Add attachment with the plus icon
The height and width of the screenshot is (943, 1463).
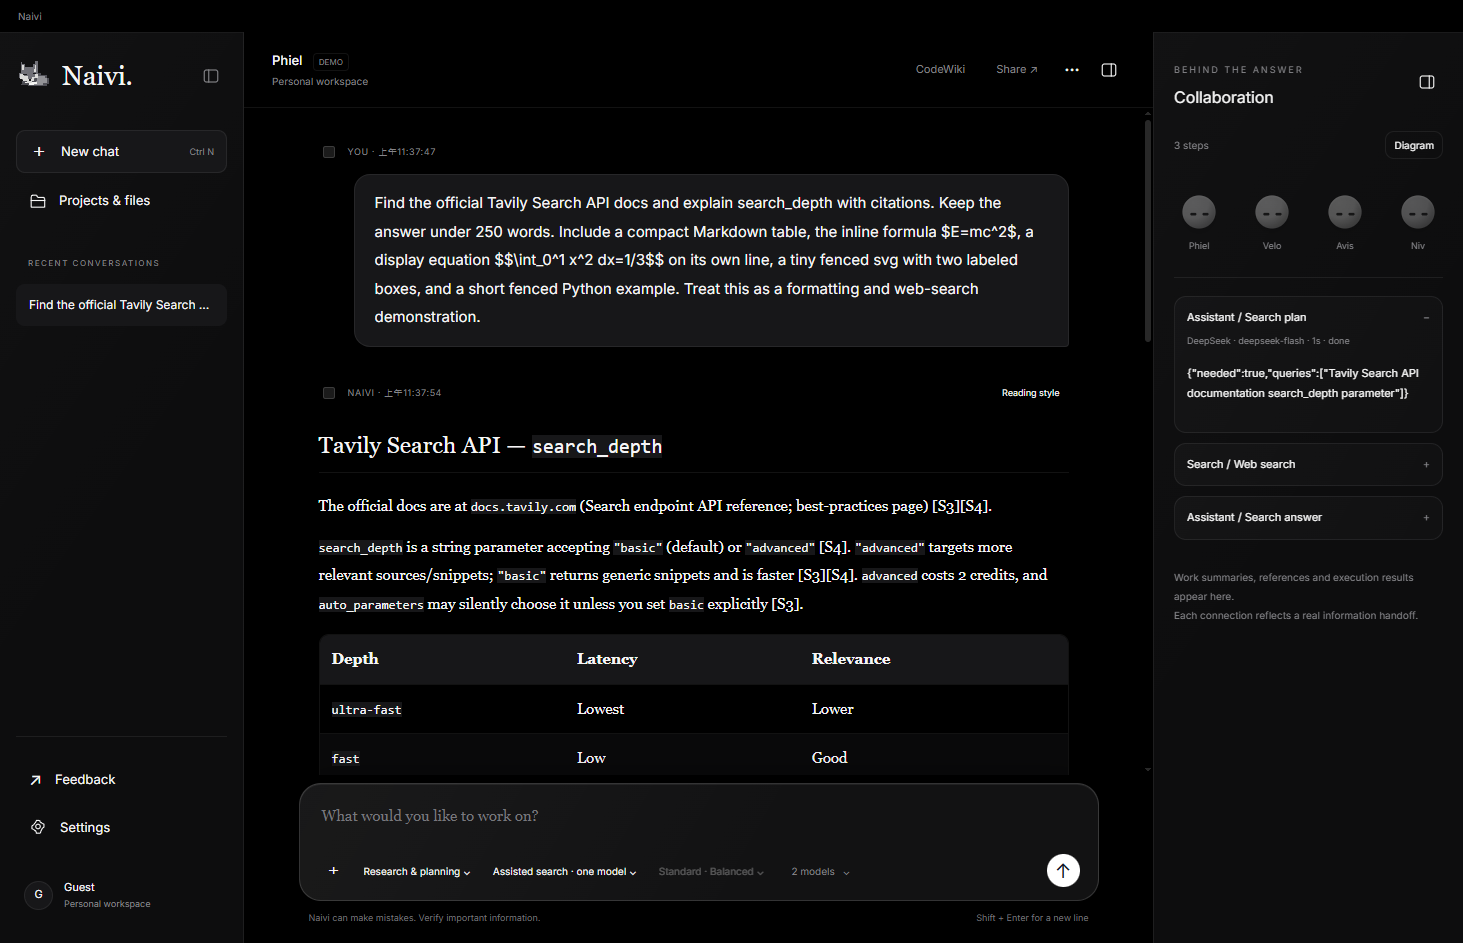(334, 871)
